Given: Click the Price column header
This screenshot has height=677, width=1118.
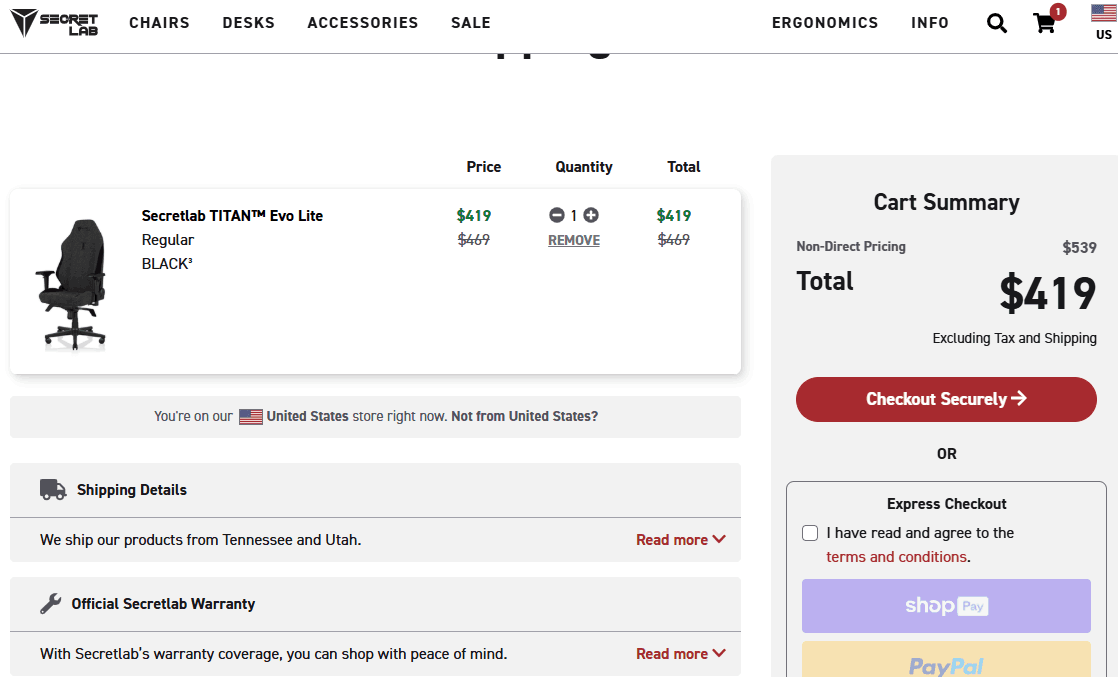Looking at the screenshot, I should point(484,167).
